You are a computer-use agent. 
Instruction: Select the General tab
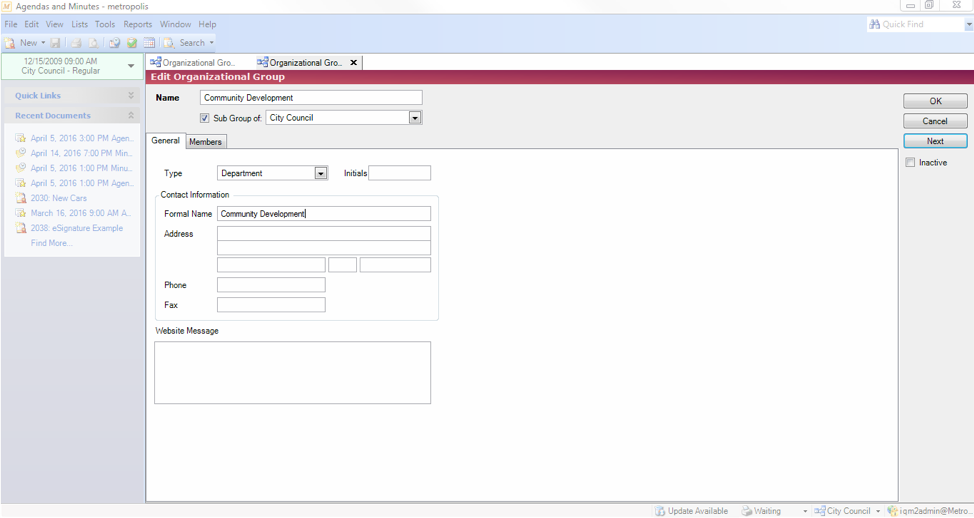coord(165,141)
